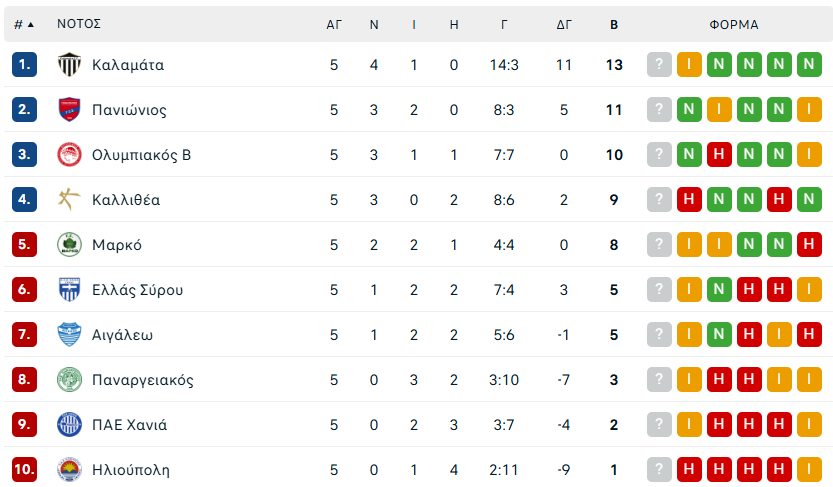Viewport: 833px width, 487px height.
Task: Click the Ηλιούπολη team logo
Action: [69, 469]
